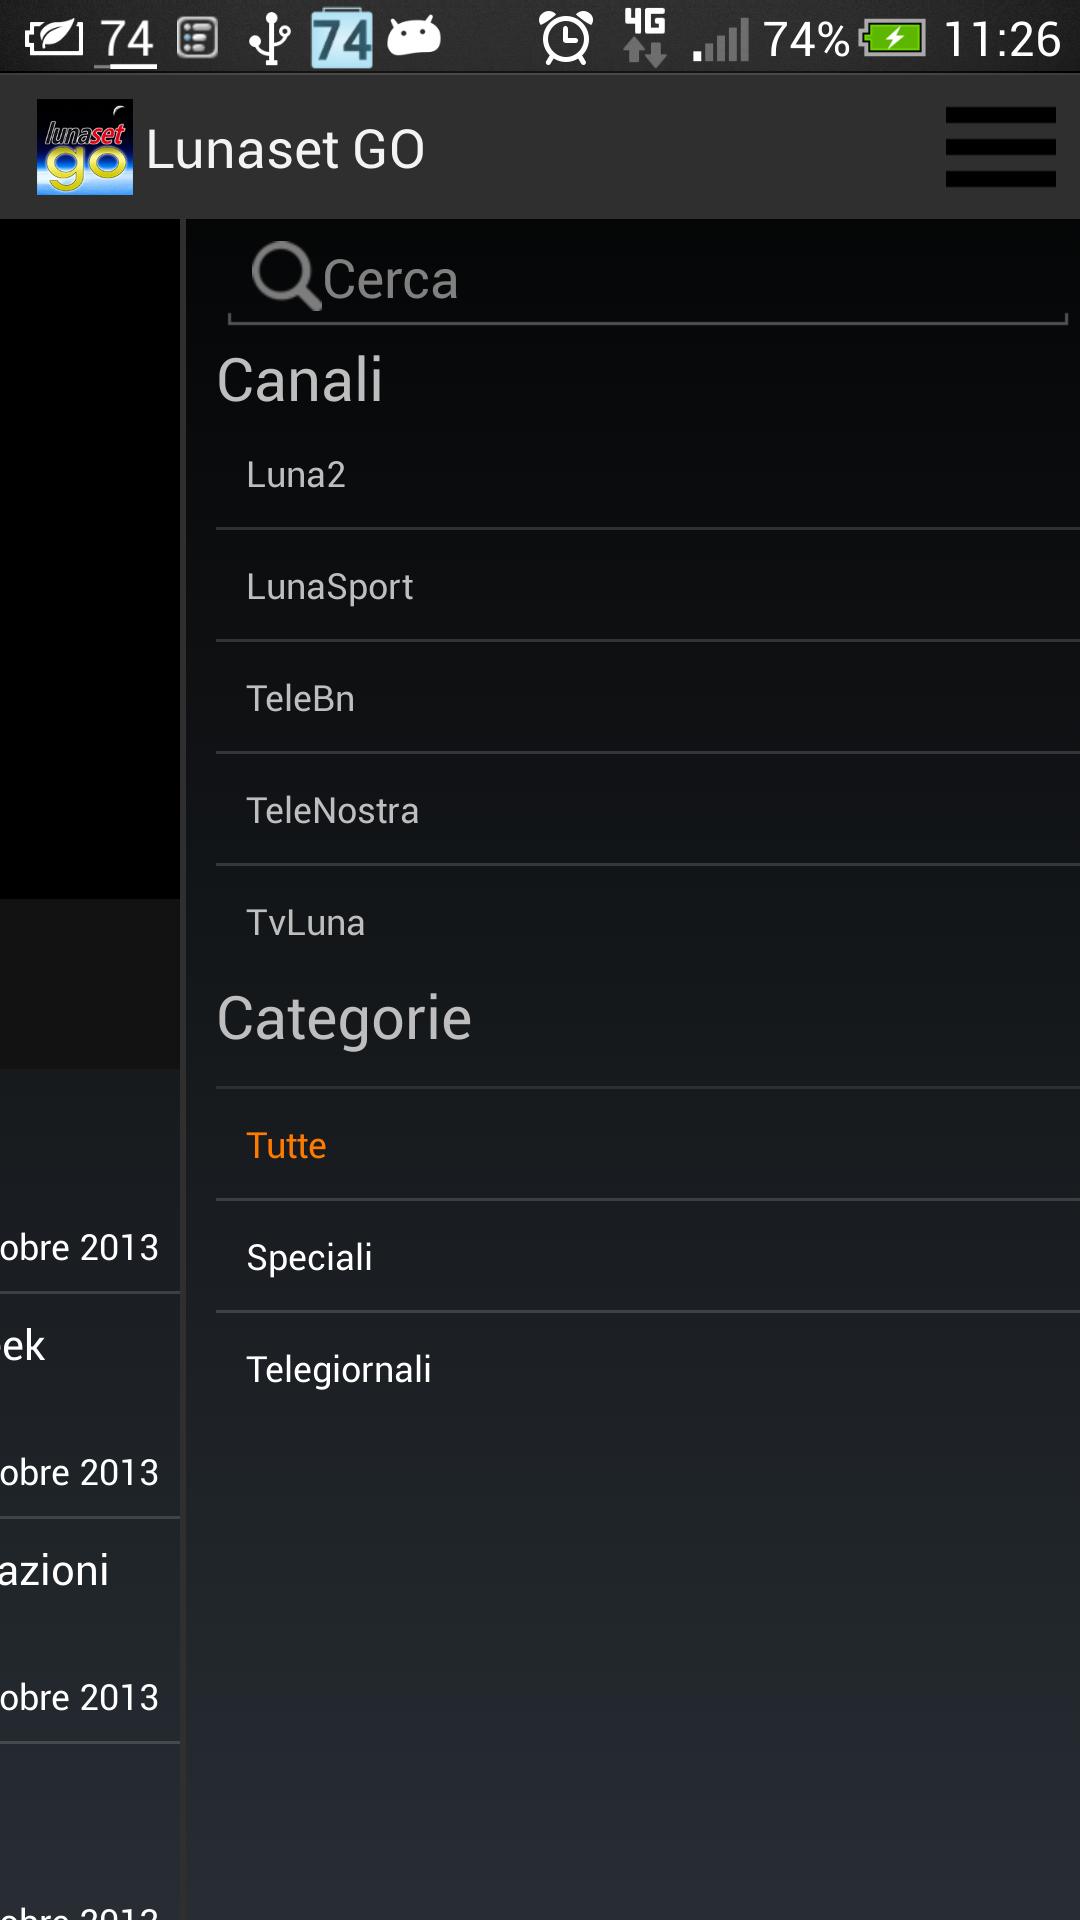Tap the Lunaset GO title text
Image resolution: width=1080 pixels, height=1920 pixels.
[286, 150]
